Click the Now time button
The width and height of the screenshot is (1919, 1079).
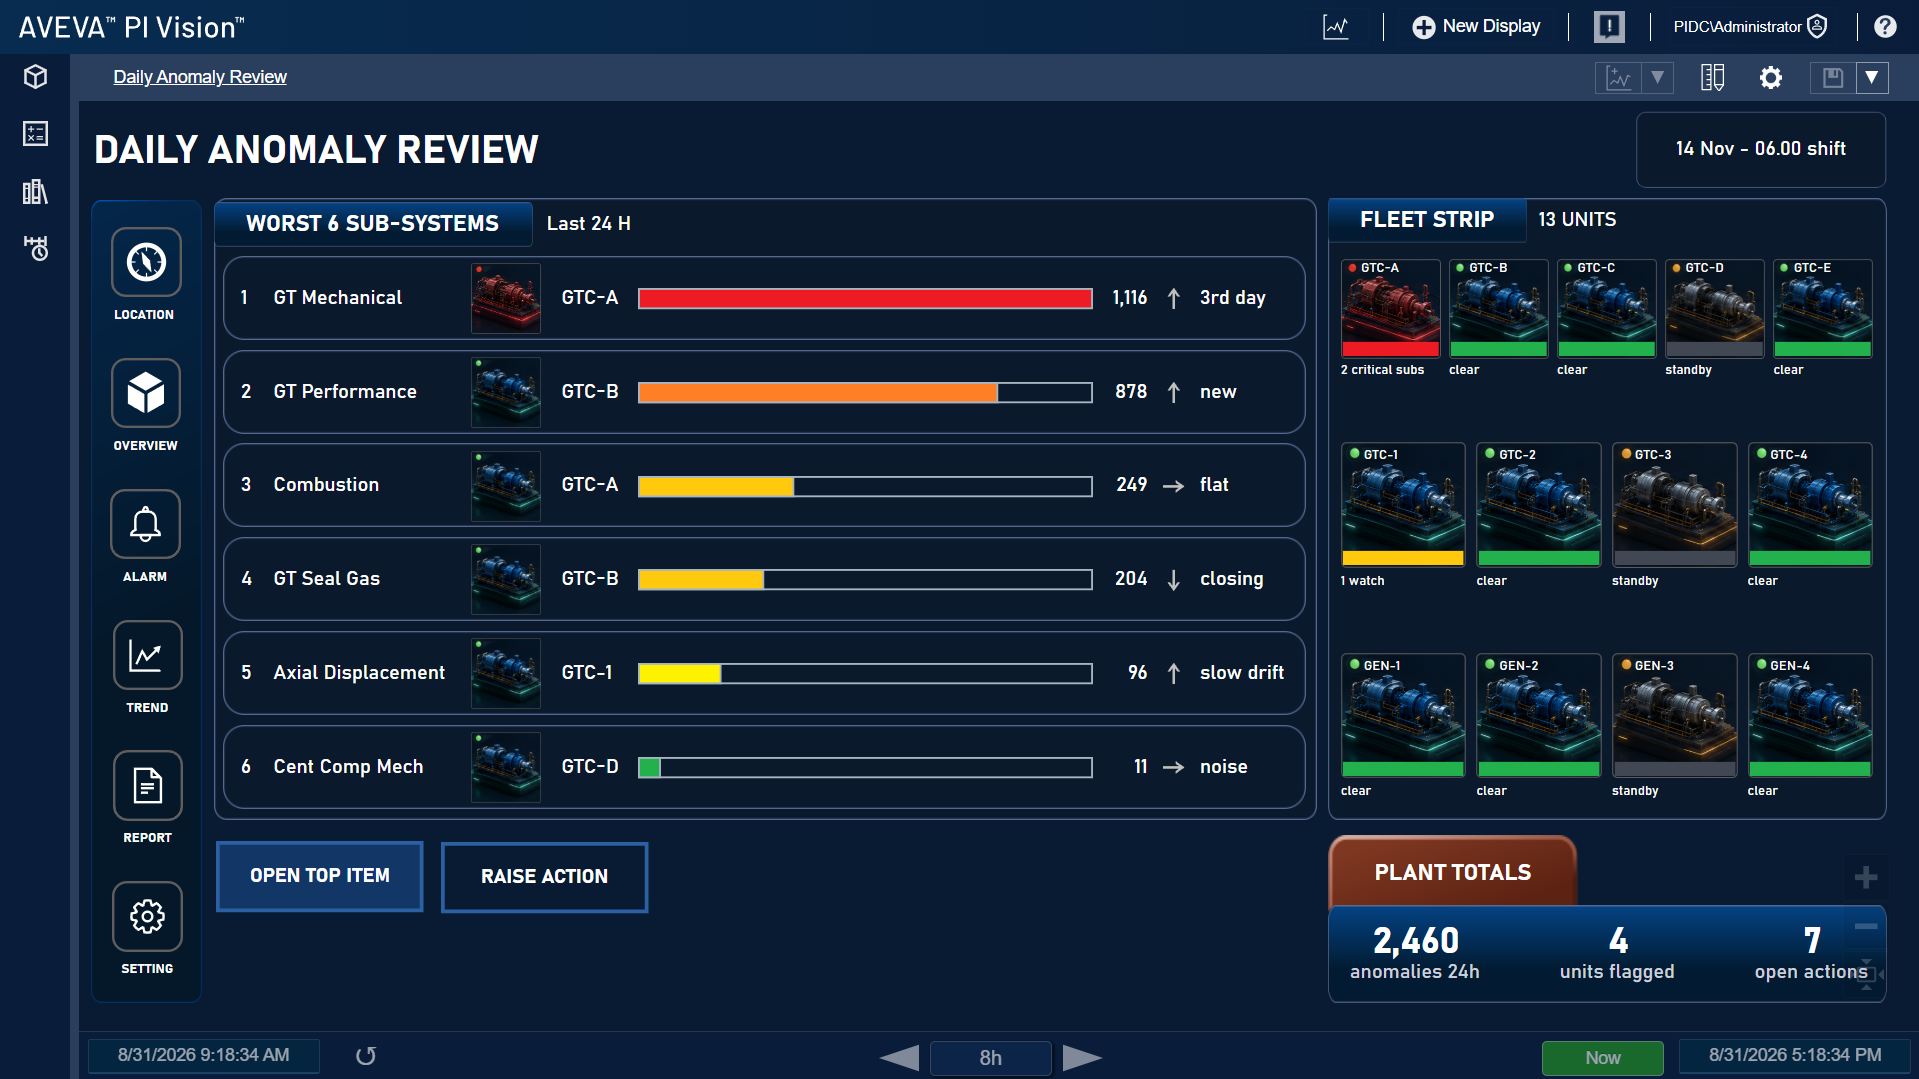click(x=1602, y=1057)
